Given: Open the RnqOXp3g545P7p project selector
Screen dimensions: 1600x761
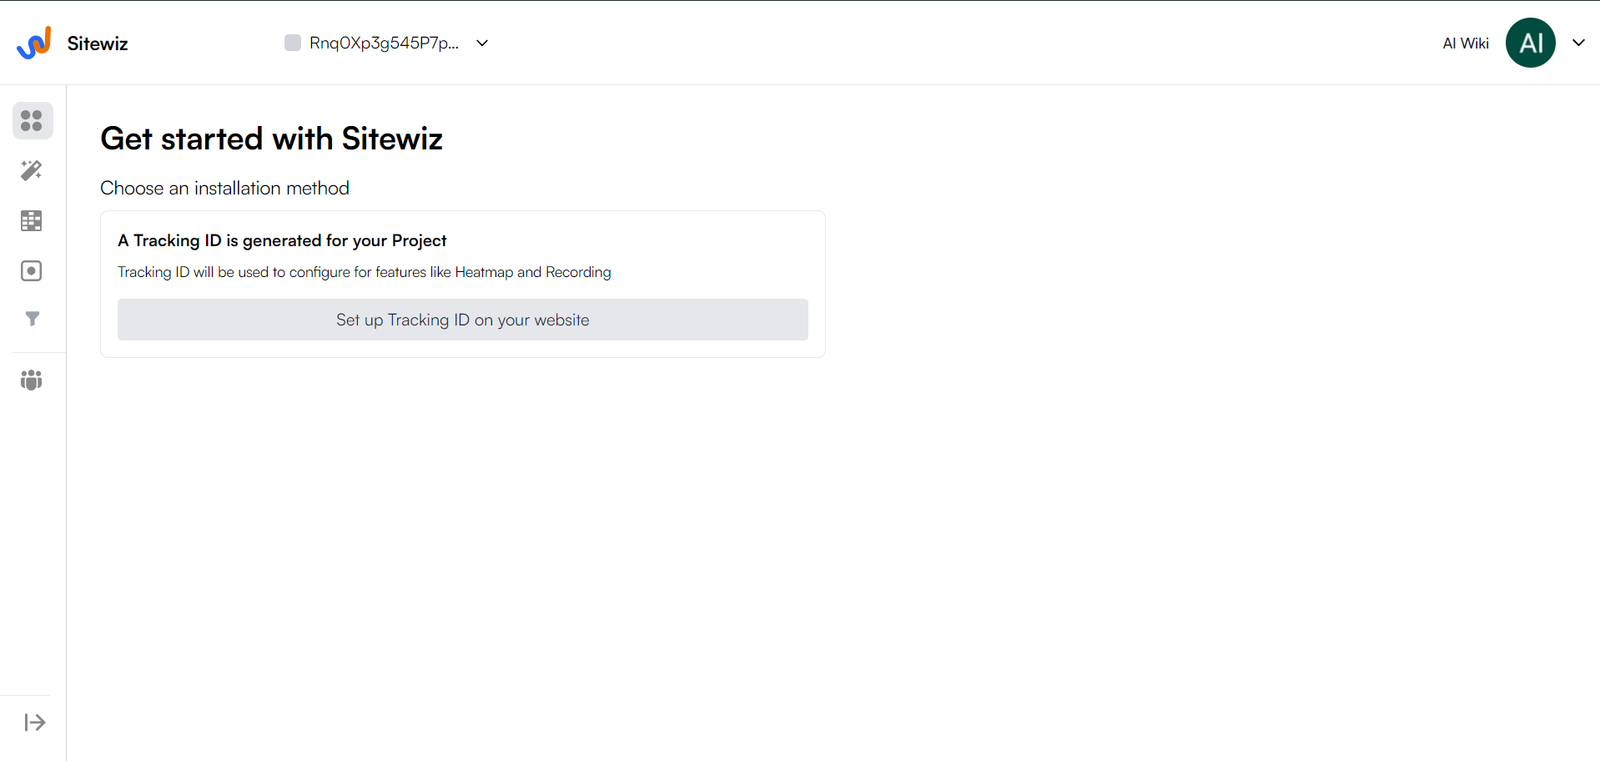Looking at the screenshot, I should [384, 43].
